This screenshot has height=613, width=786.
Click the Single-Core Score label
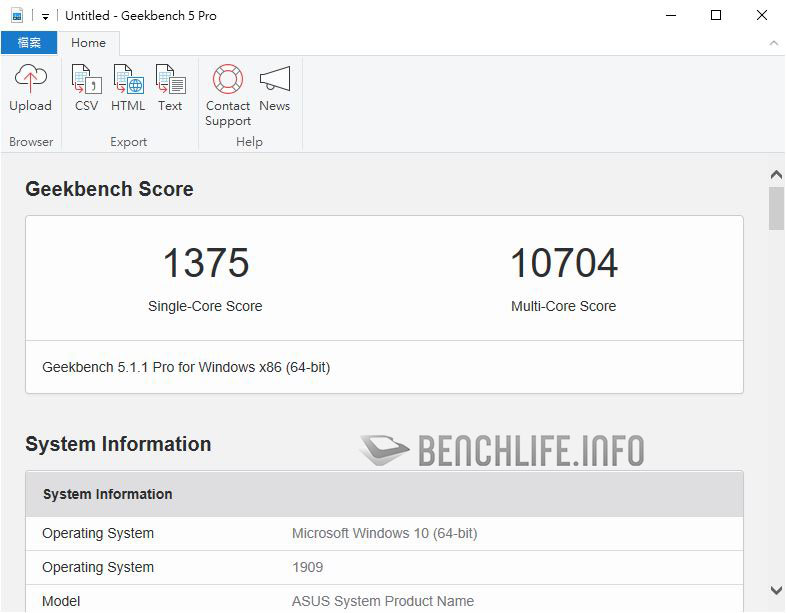point(205,306)
